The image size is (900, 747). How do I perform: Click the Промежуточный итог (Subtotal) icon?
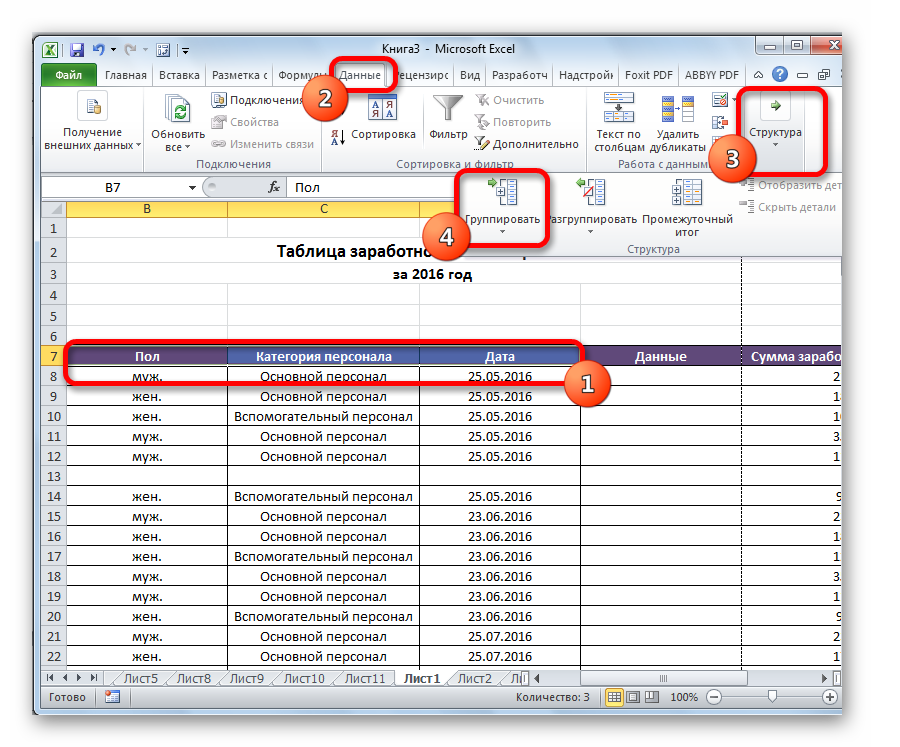click(x=686, y=194)
